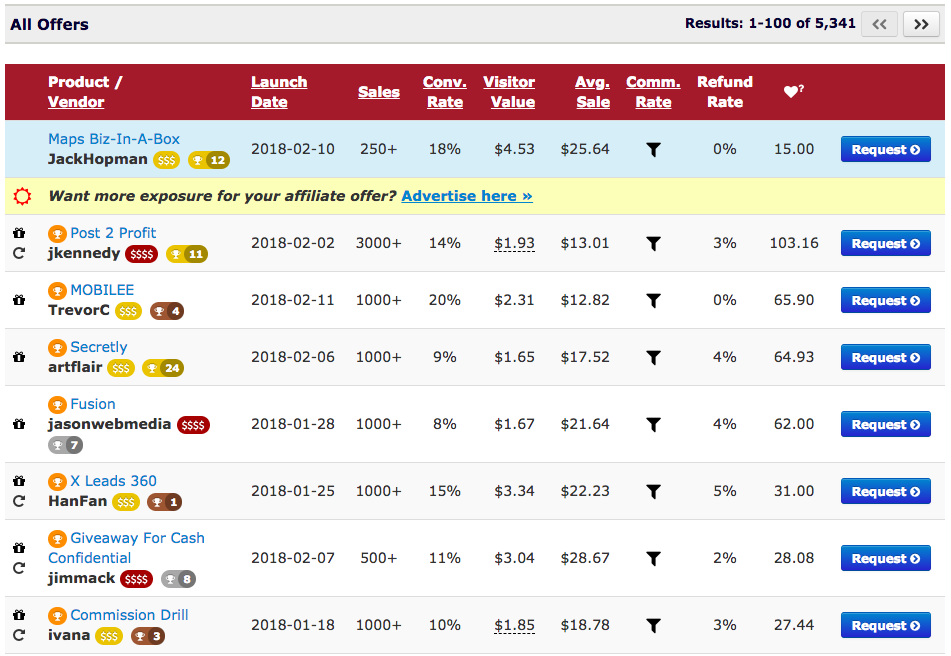Image resolution: width=951 pixels, height=656 pixels.
Task: Click orange trophy icon before Secretly
Action: 57,348
